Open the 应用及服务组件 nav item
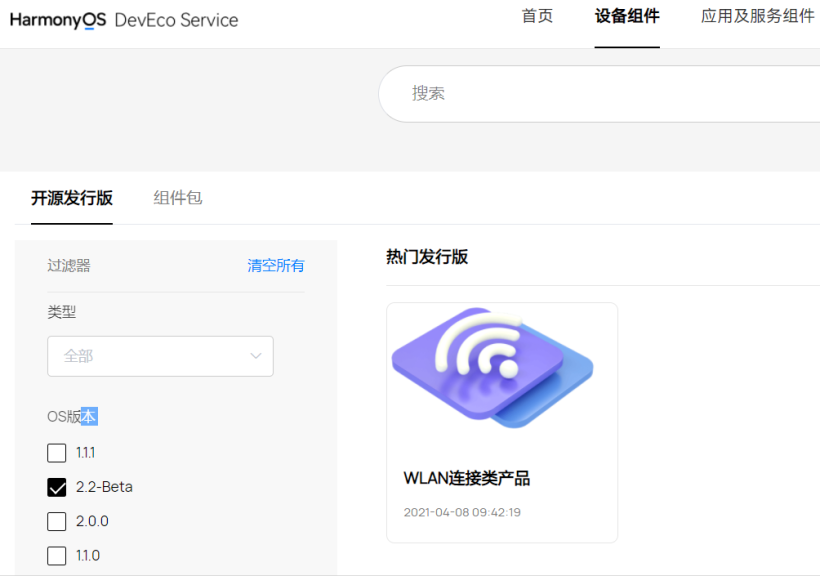The height and width of the screenshot is (576, 820). pyautogui.click(x=758, y=16)
